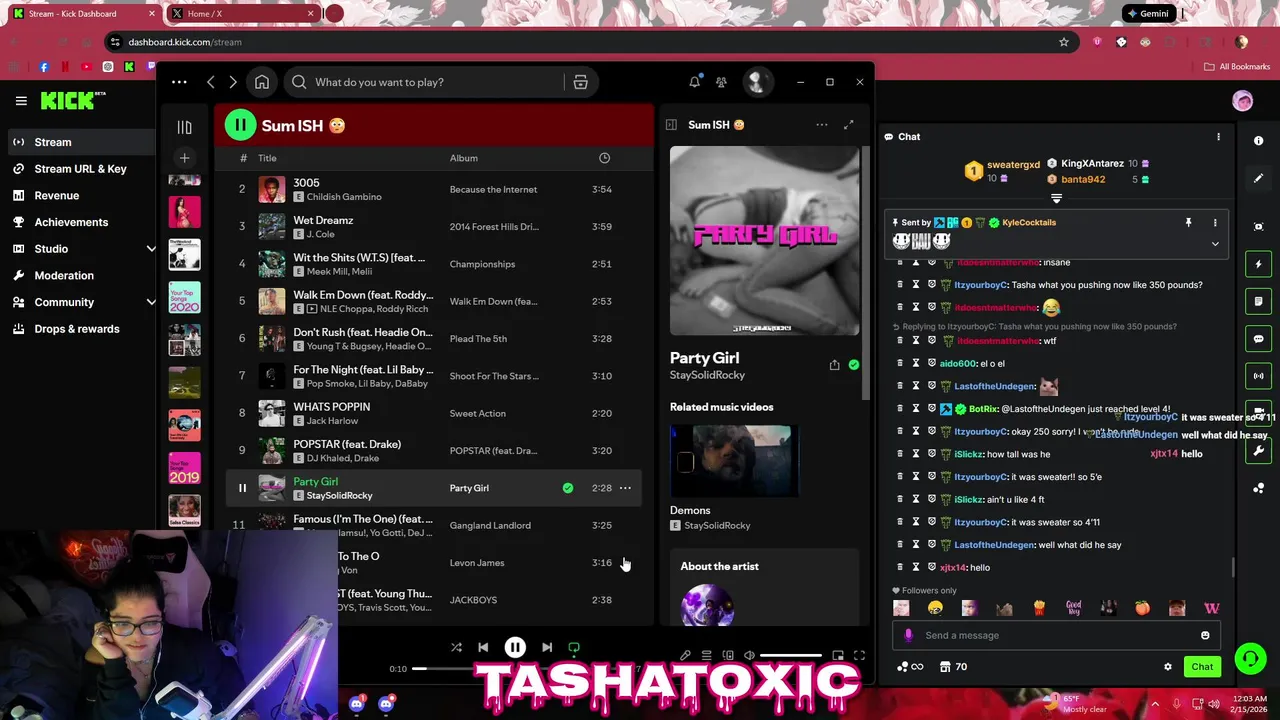The height and width of the screenshot is (720, 1280).
Task: Pause Party Girl via row pause icon
Action: (242, 488)
